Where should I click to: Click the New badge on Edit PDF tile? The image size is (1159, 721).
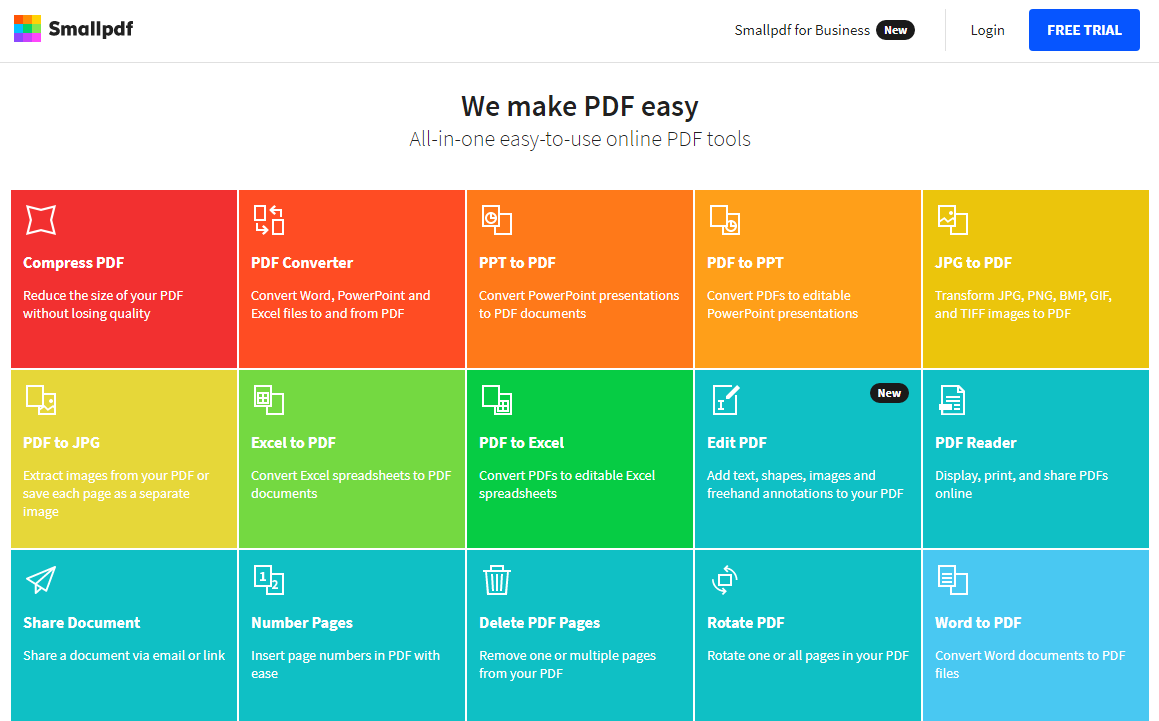point(889,393)
